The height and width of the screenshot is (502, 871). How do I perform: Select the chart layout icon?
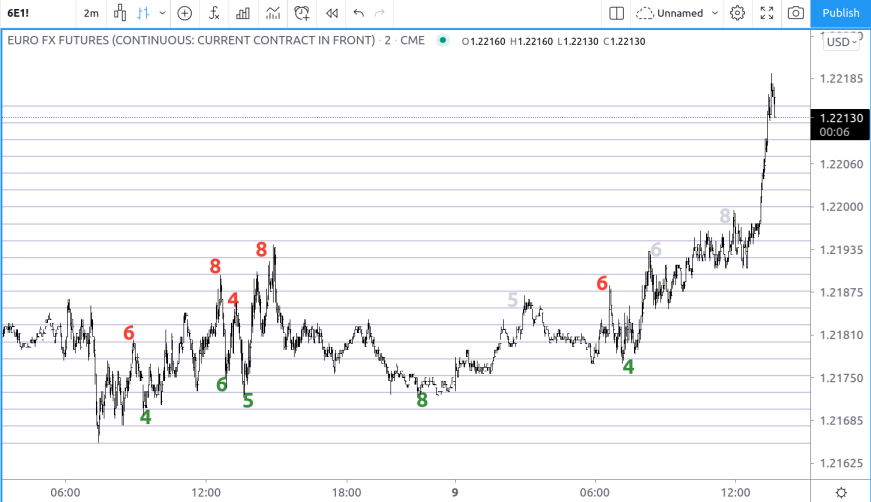click(617, 13)
